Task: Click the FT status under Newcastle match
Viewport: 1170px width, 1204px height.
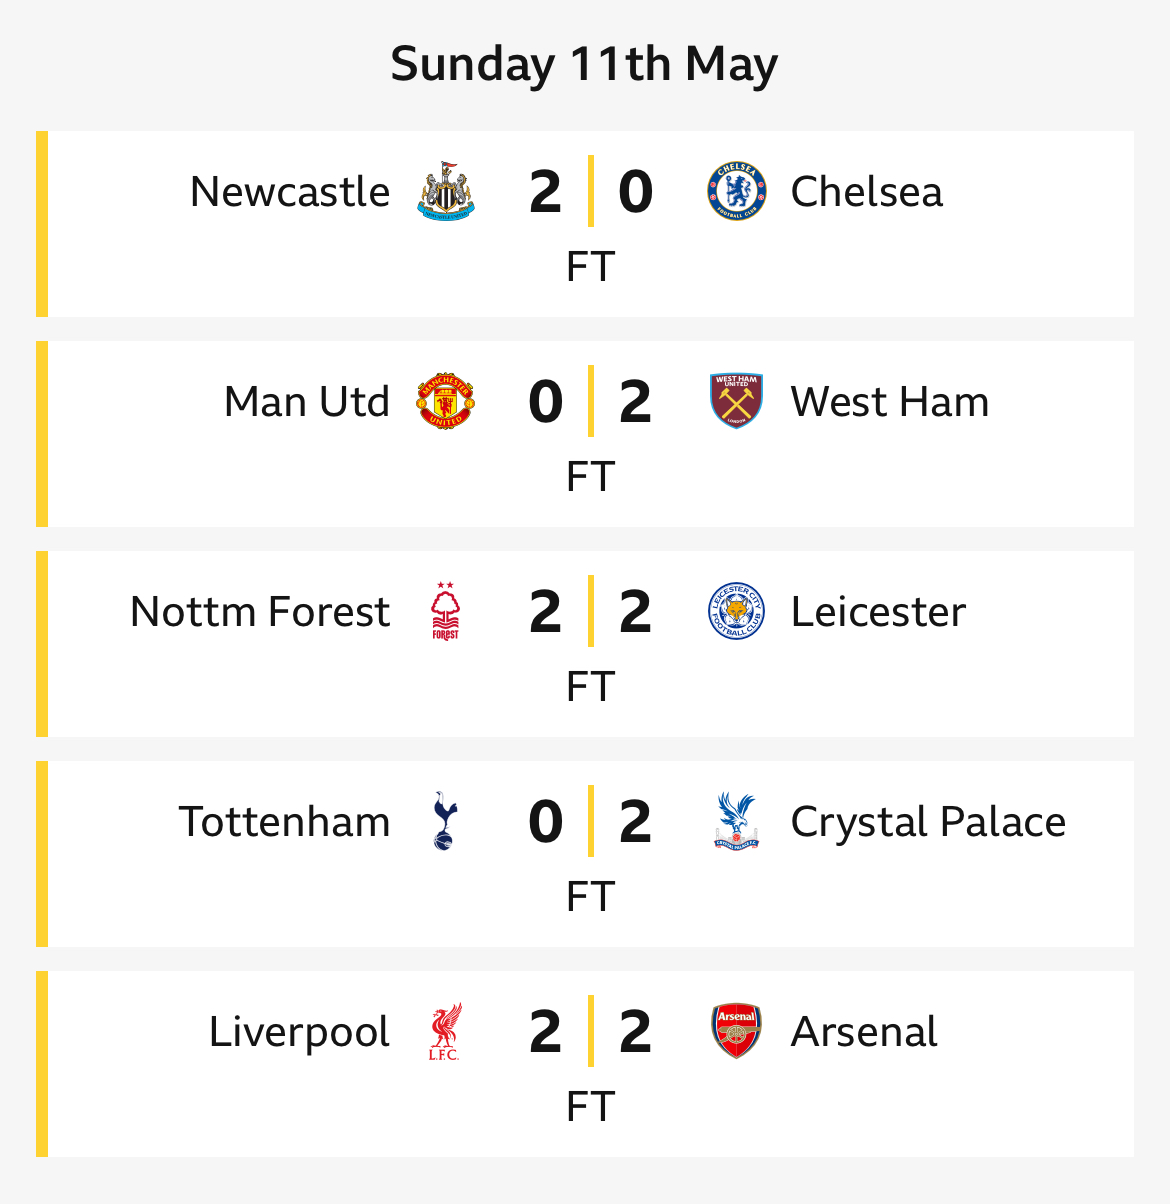Action: click(590, 267)
